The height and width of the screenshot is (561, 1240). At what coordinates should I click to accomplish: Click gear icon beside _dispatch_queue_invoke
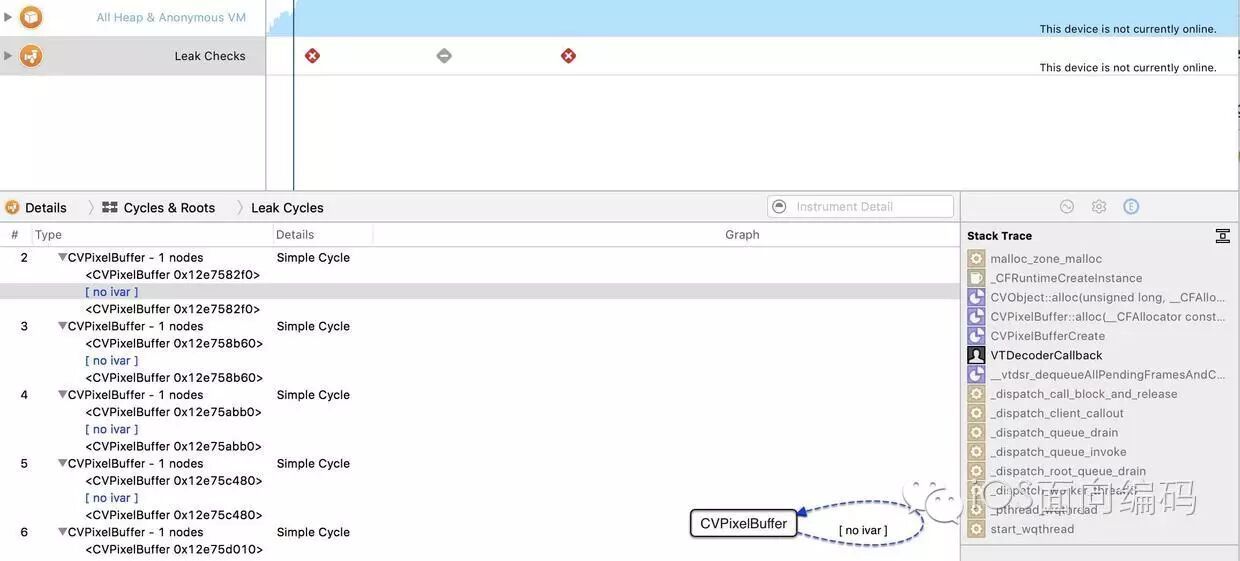(x=977, y=452)
